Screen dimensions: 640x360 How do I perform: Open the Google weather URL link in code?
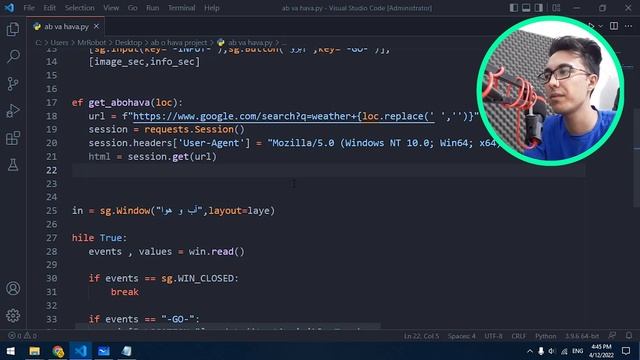[284, 116]
